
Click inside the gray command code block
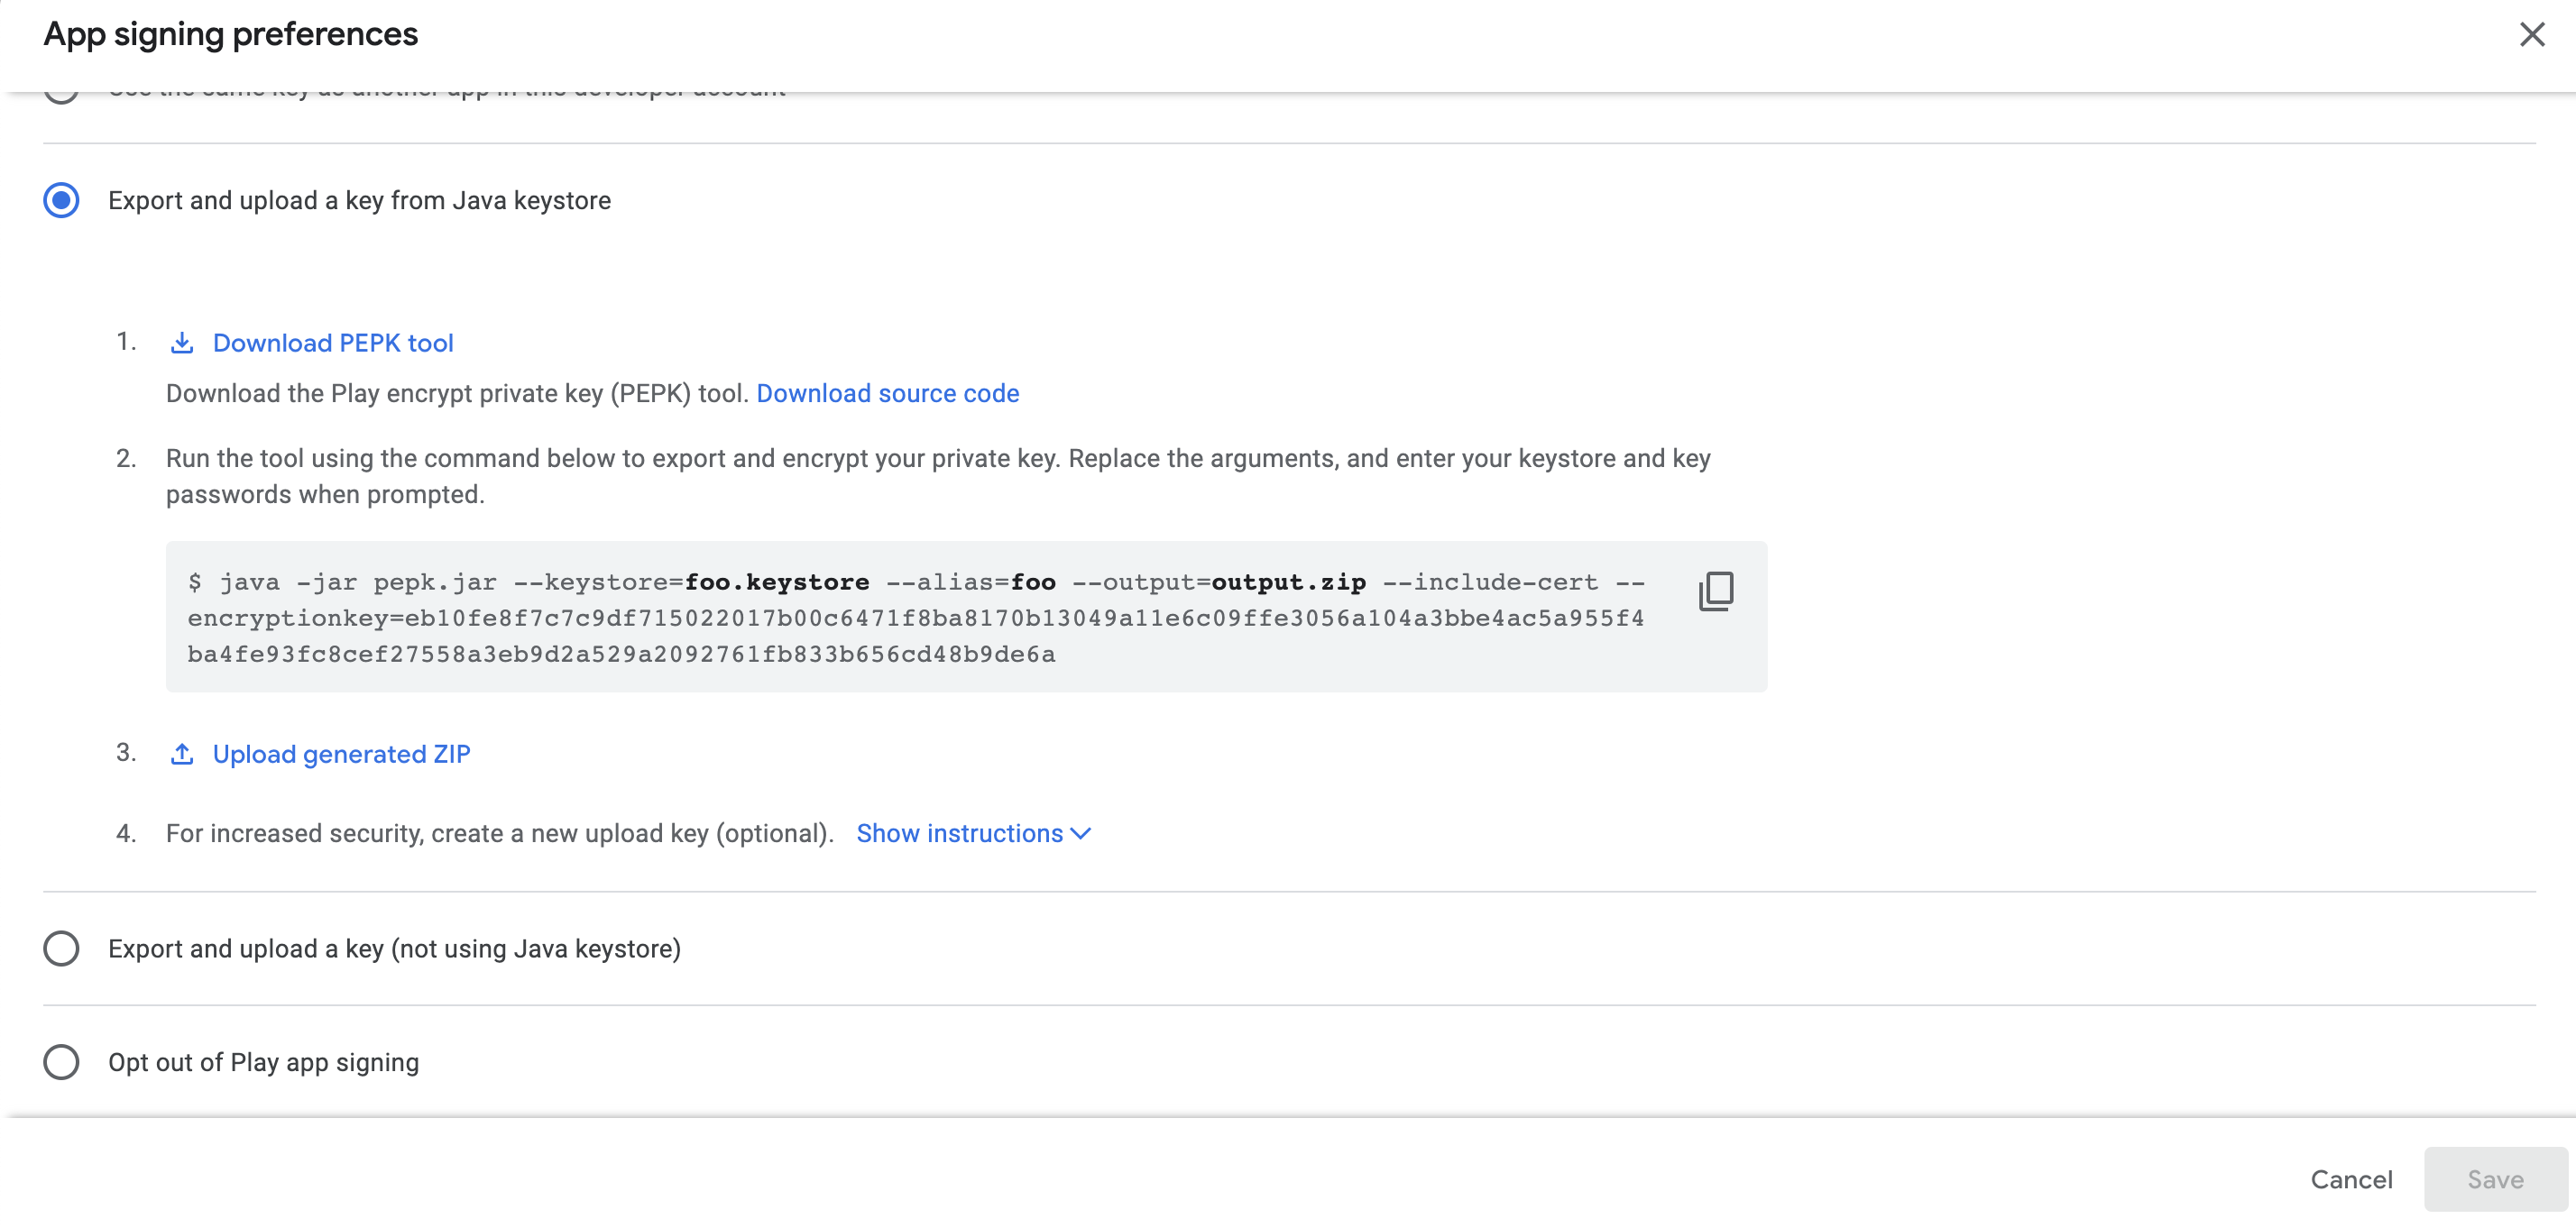pyautogui.click(x=900, y=617)
